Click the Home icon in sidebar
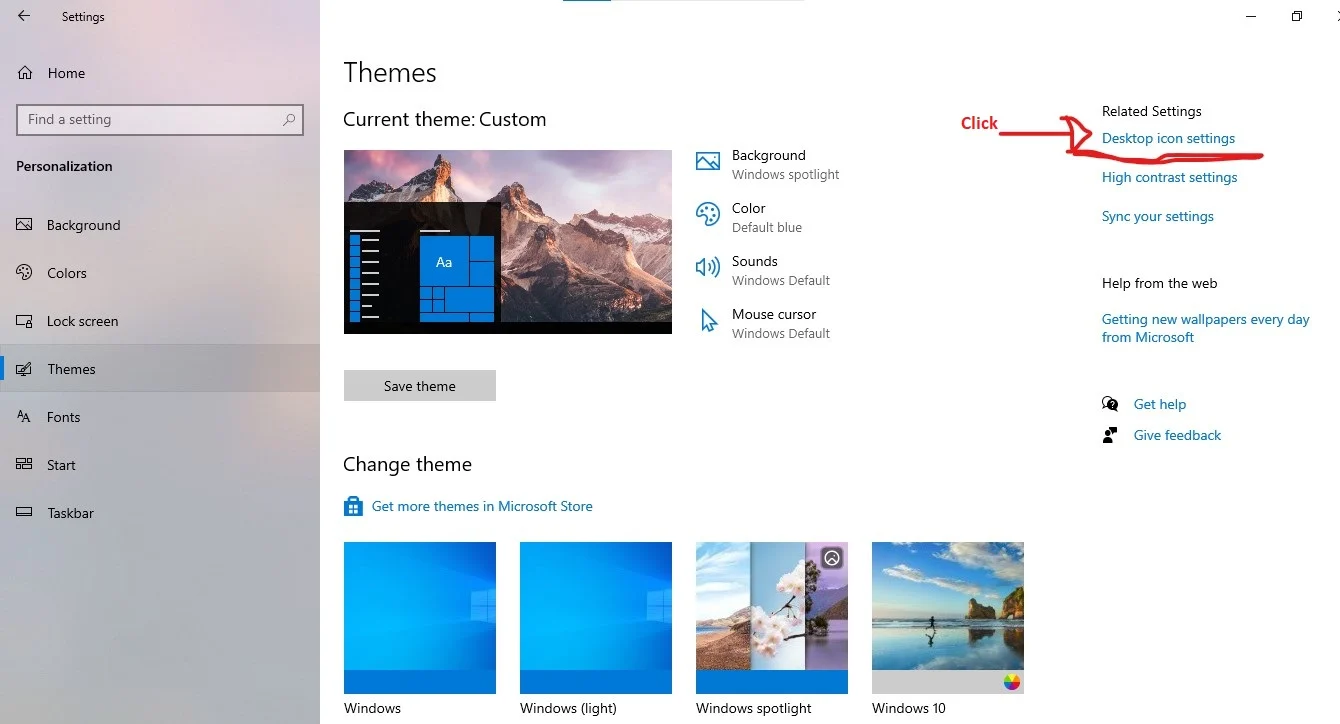Image resolution: width=1340 pixels, height=724 pixels. 25,73
